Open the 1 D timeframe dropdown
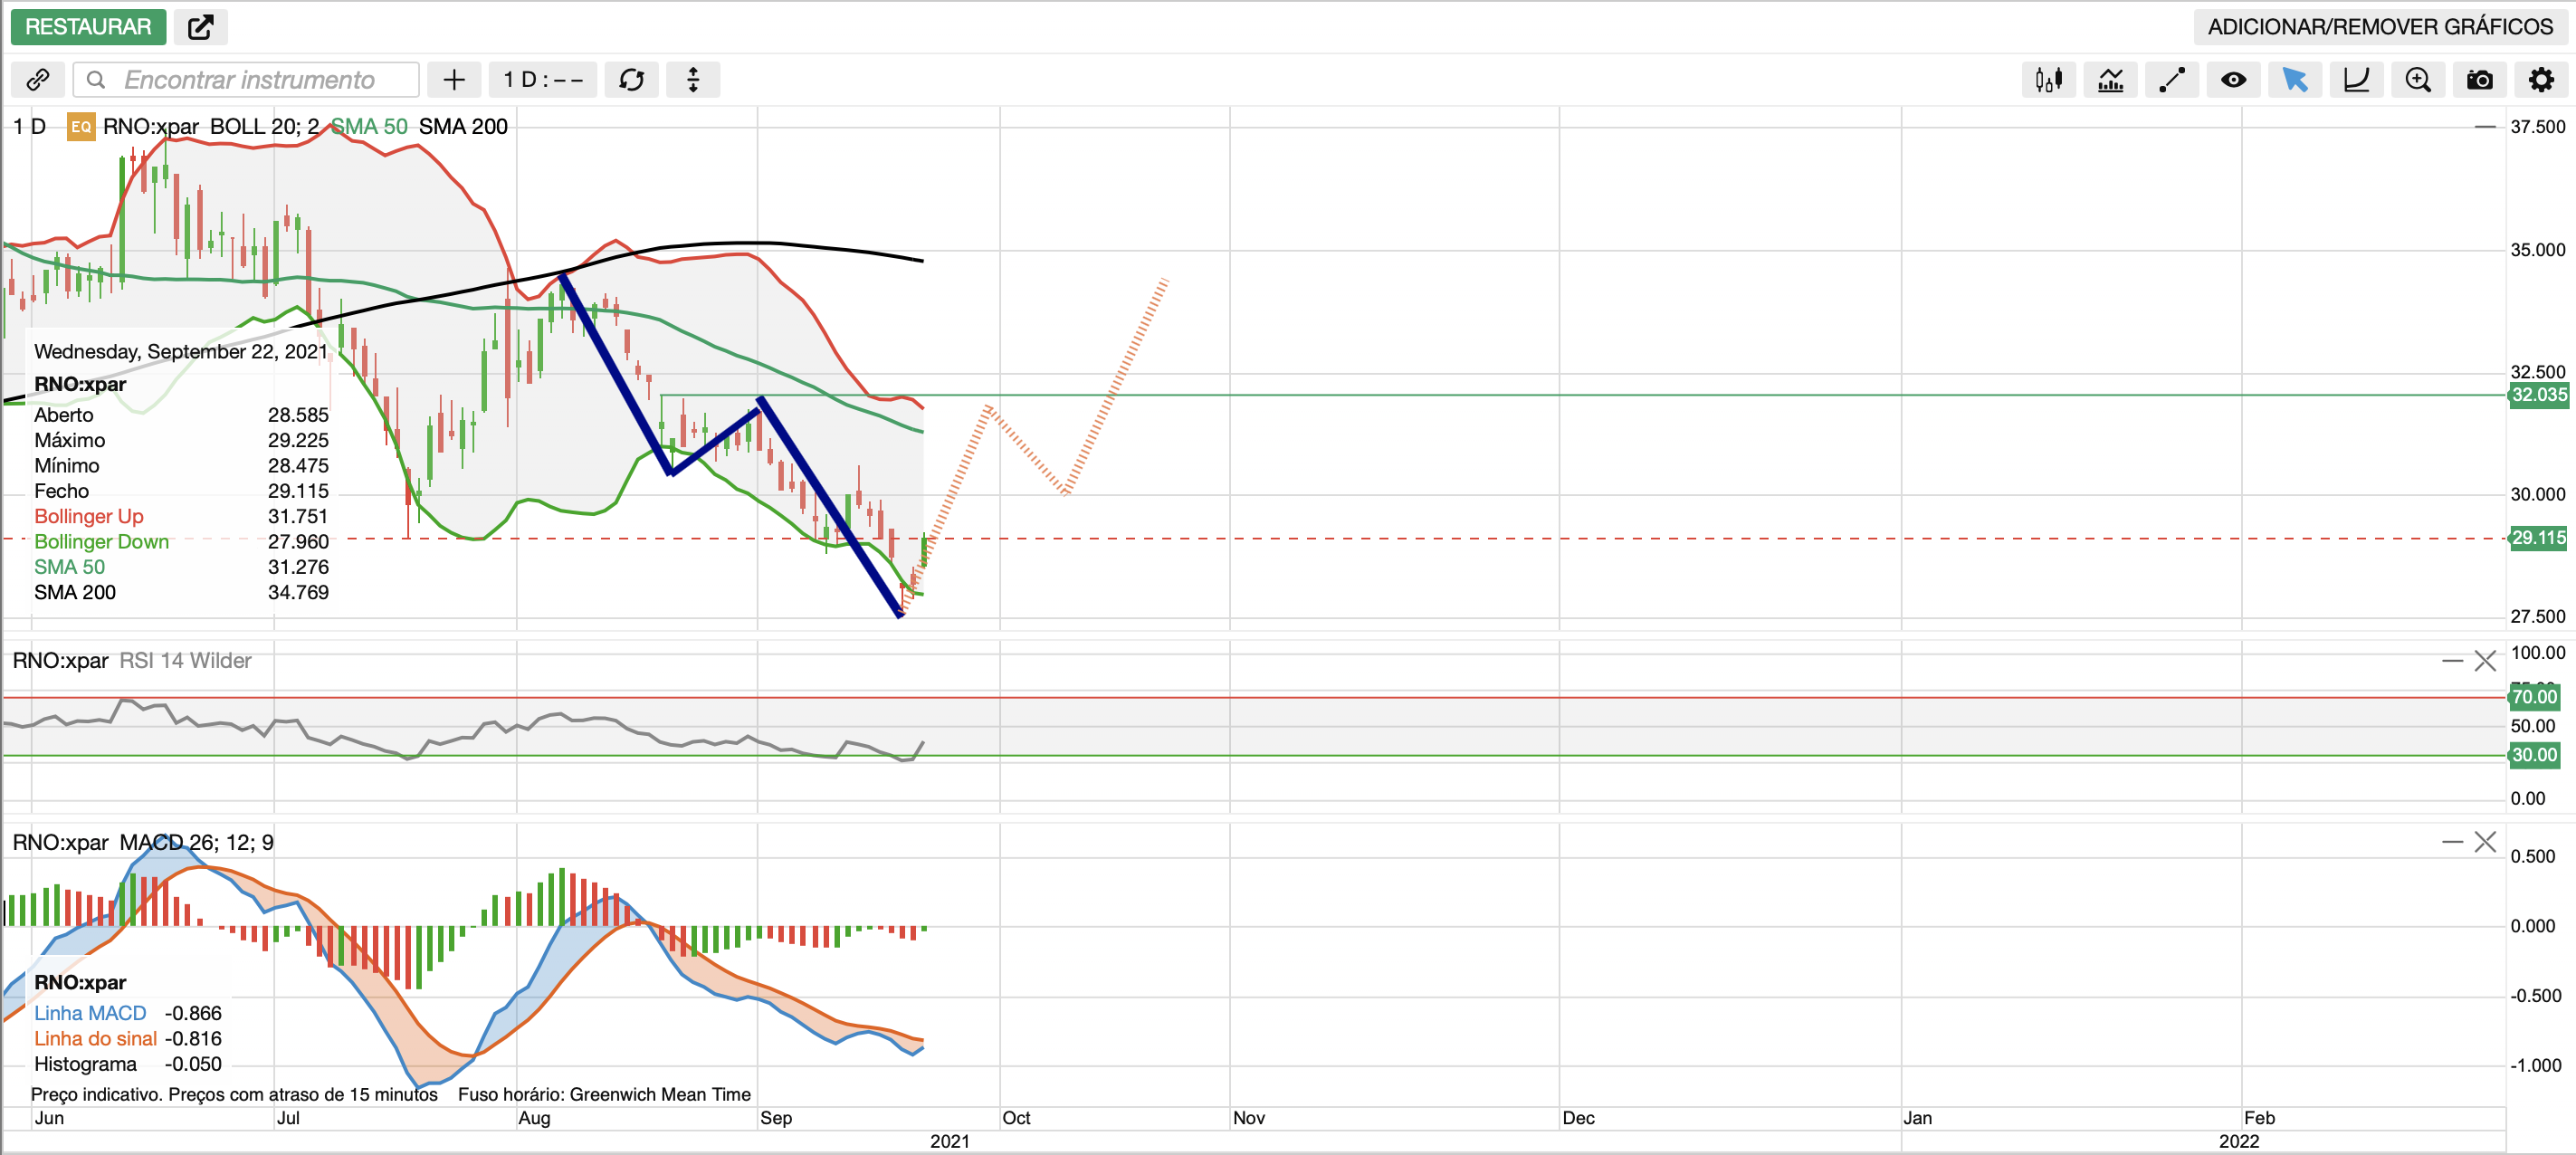2576x1155 pixels. [x=543, y=80]
